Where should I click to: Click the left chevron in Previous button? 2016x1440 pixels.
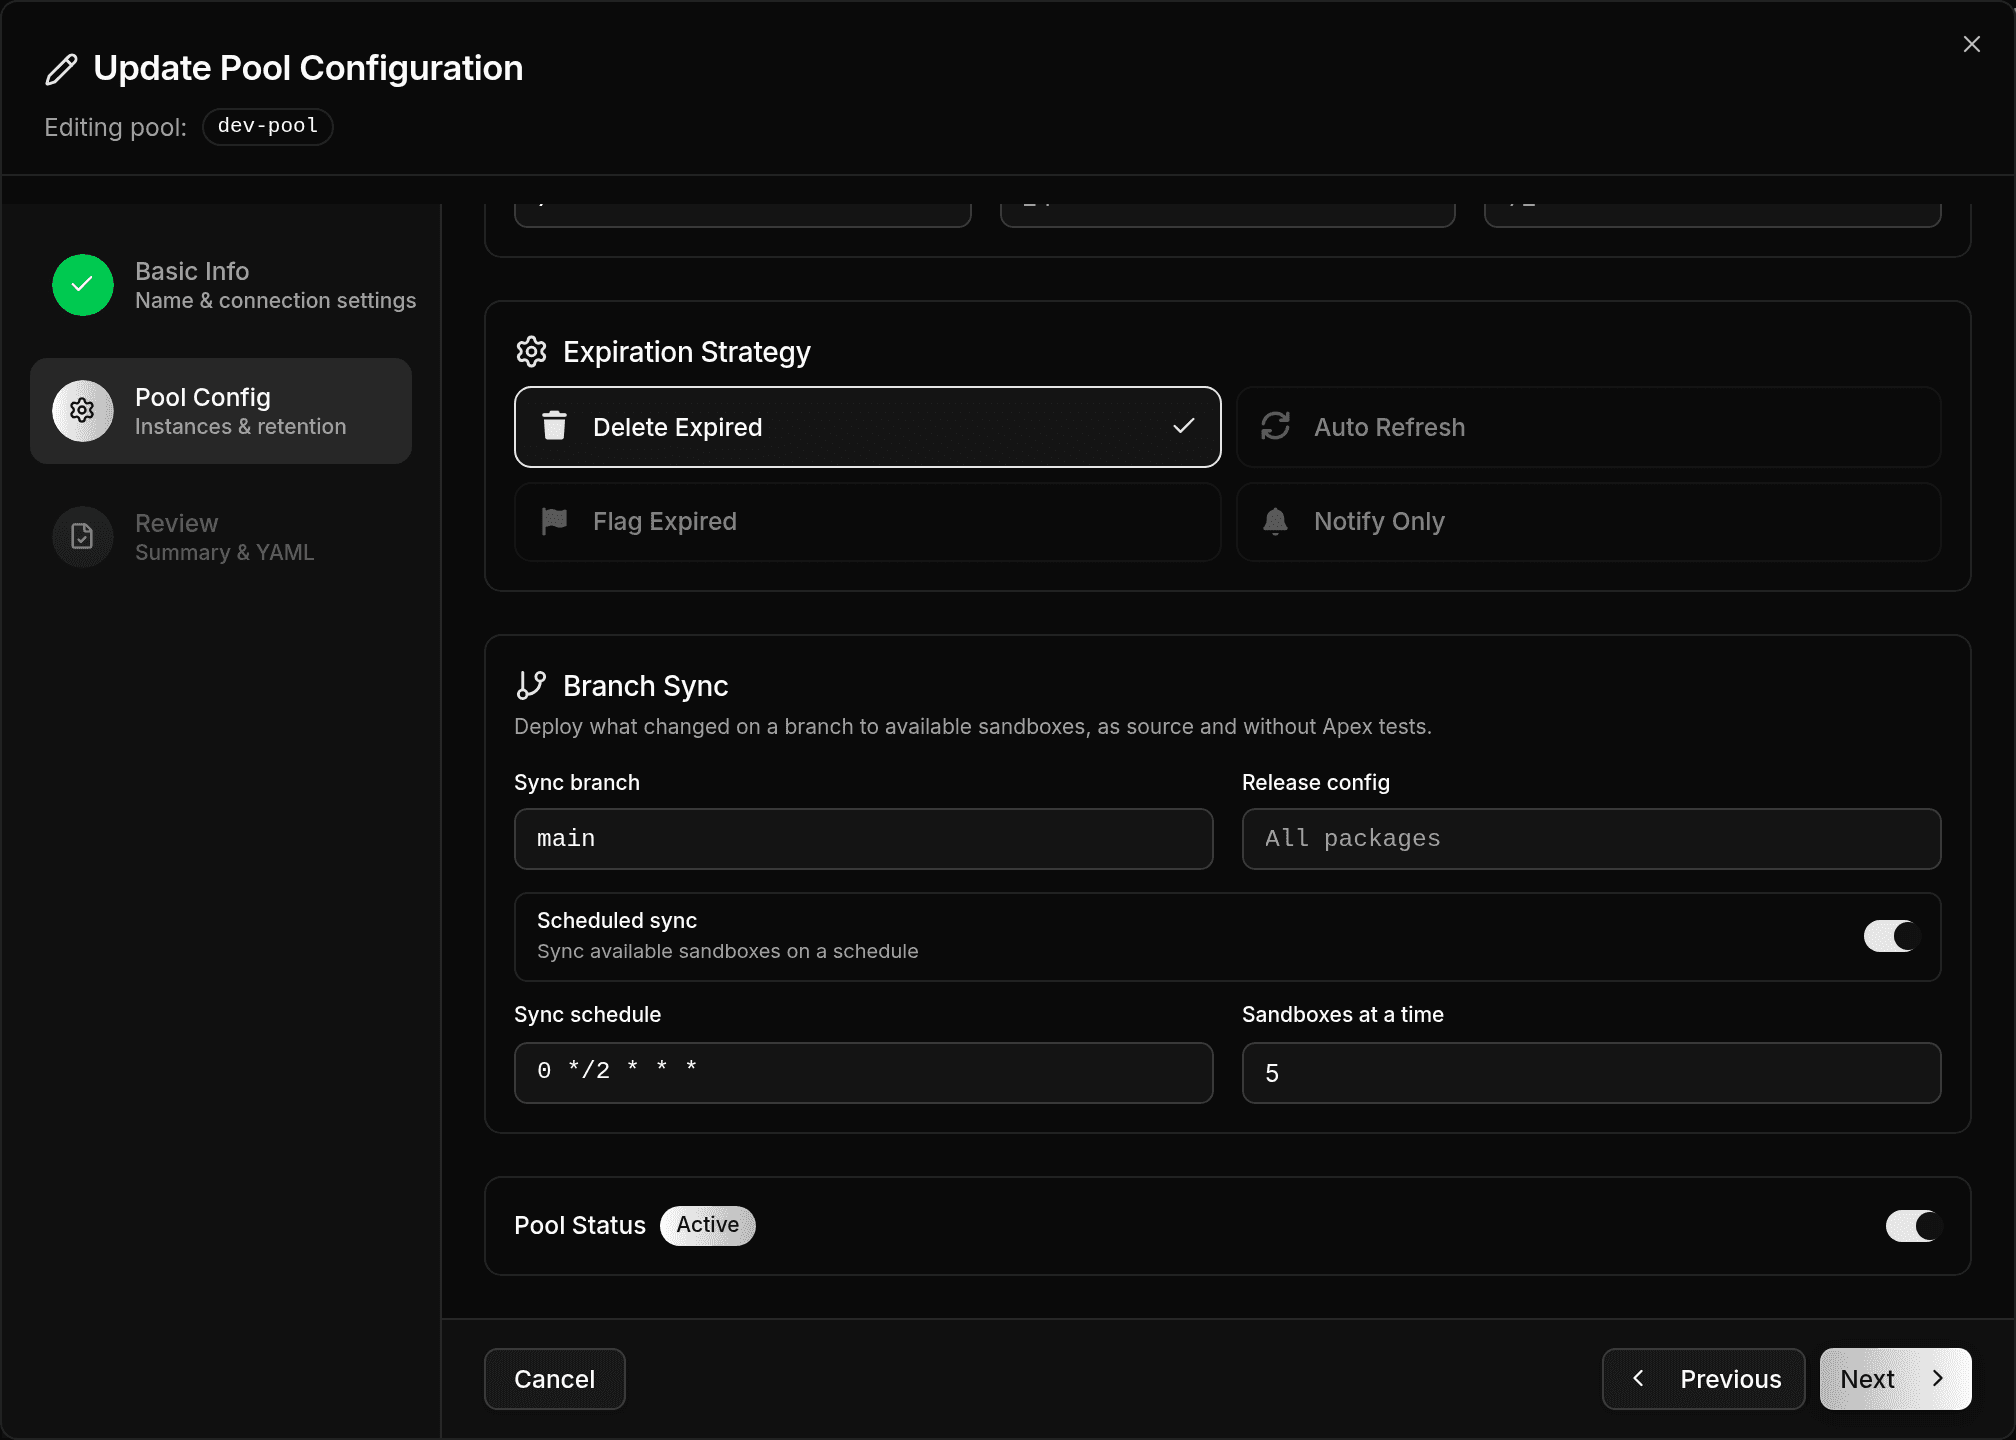click(1638, 1378)
